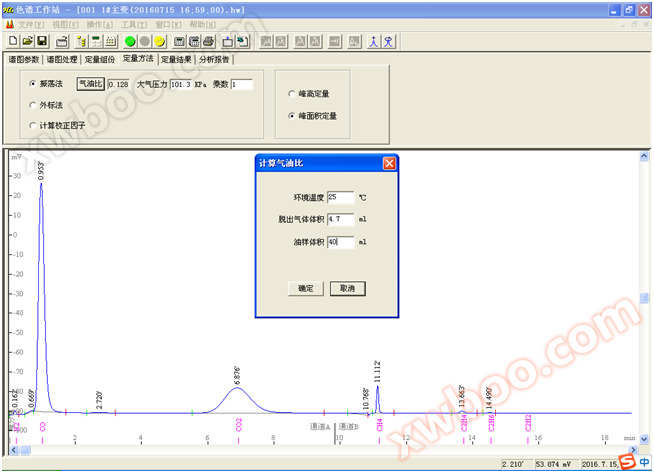Switch to the 谱图处理 tab
The height and width of the screenshot is (473, 654).
[x=60, y=59]
